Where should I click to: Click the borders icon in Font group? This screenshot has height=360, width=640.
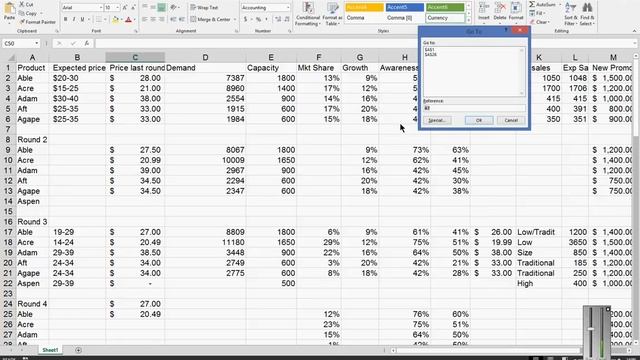click(98, 19)
